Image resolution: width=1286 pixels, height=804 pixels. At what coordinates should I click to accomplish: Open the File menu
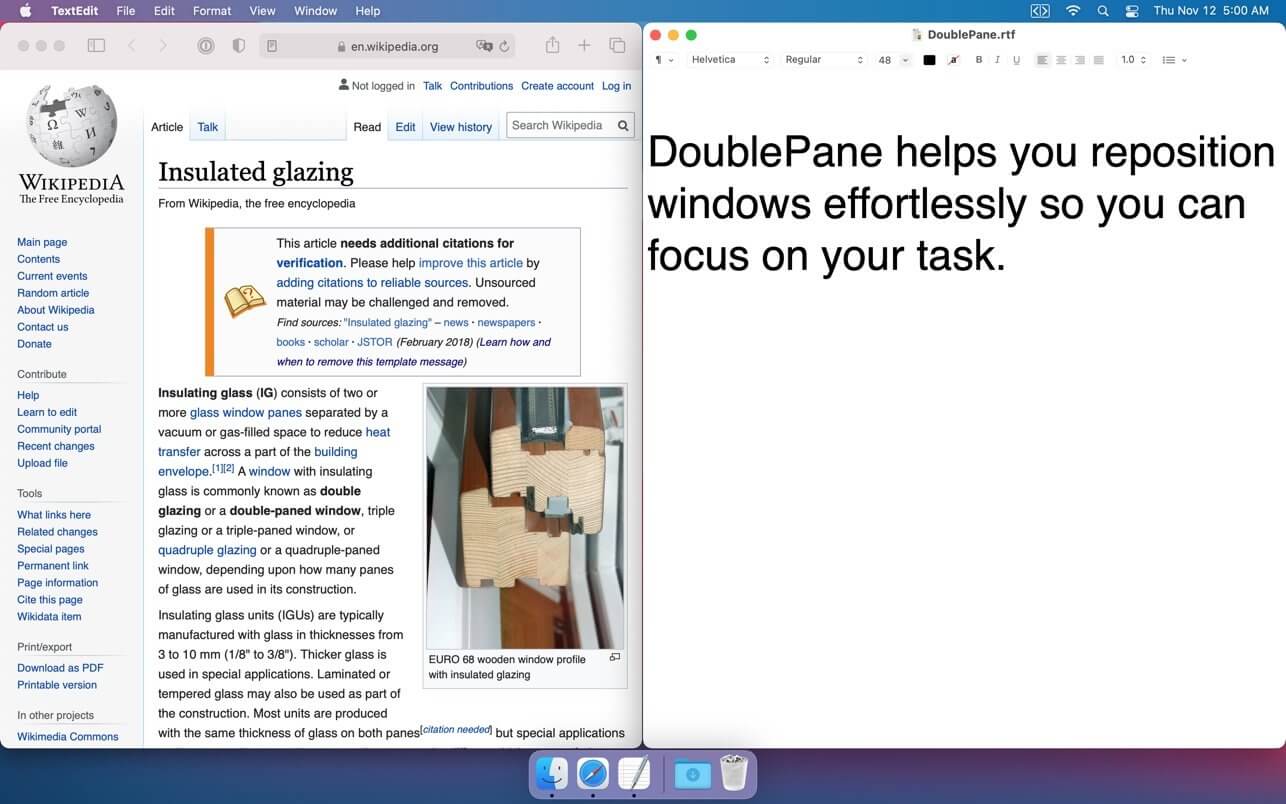pyautogui.click(x=126, y=11)
